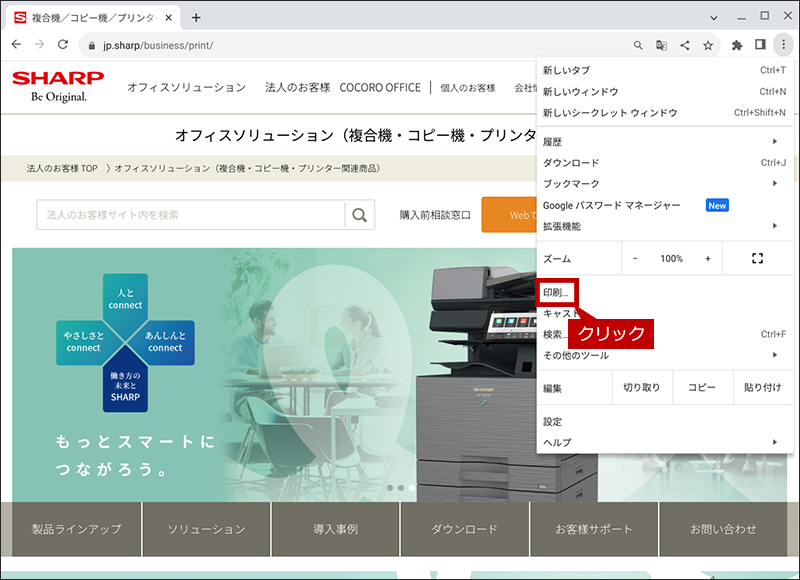Toggle the side panel icon
The height and width of the screenshot is (580, 800).
[760, 45]
